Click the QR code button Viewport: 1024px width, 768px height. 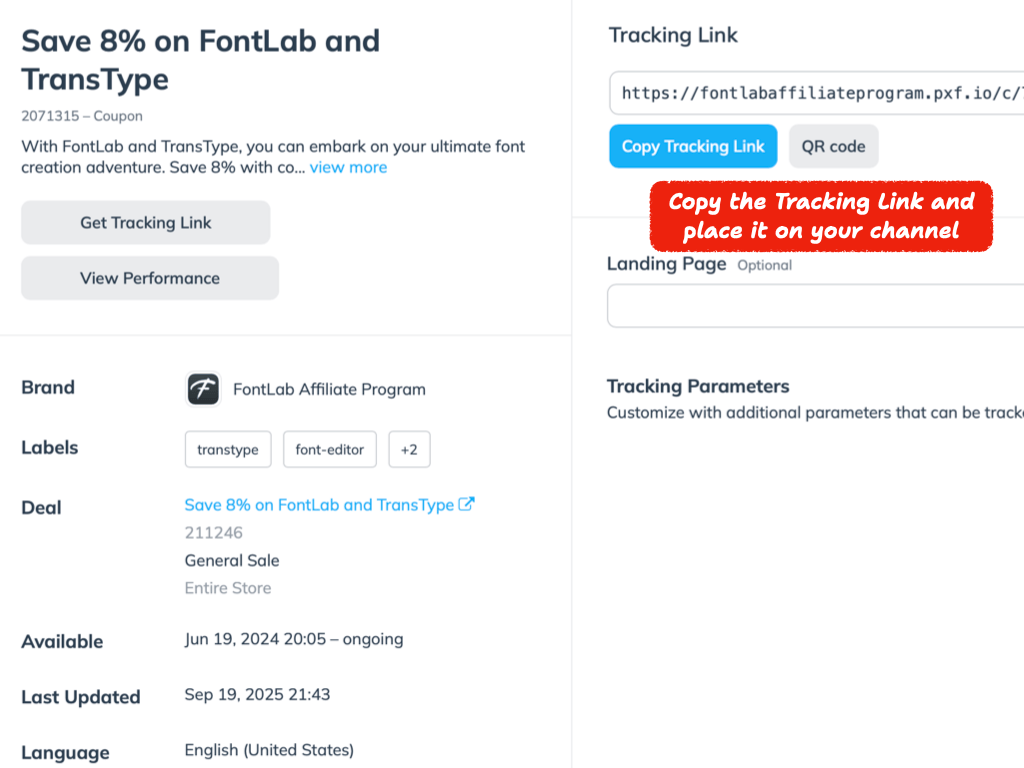[833, 146]
